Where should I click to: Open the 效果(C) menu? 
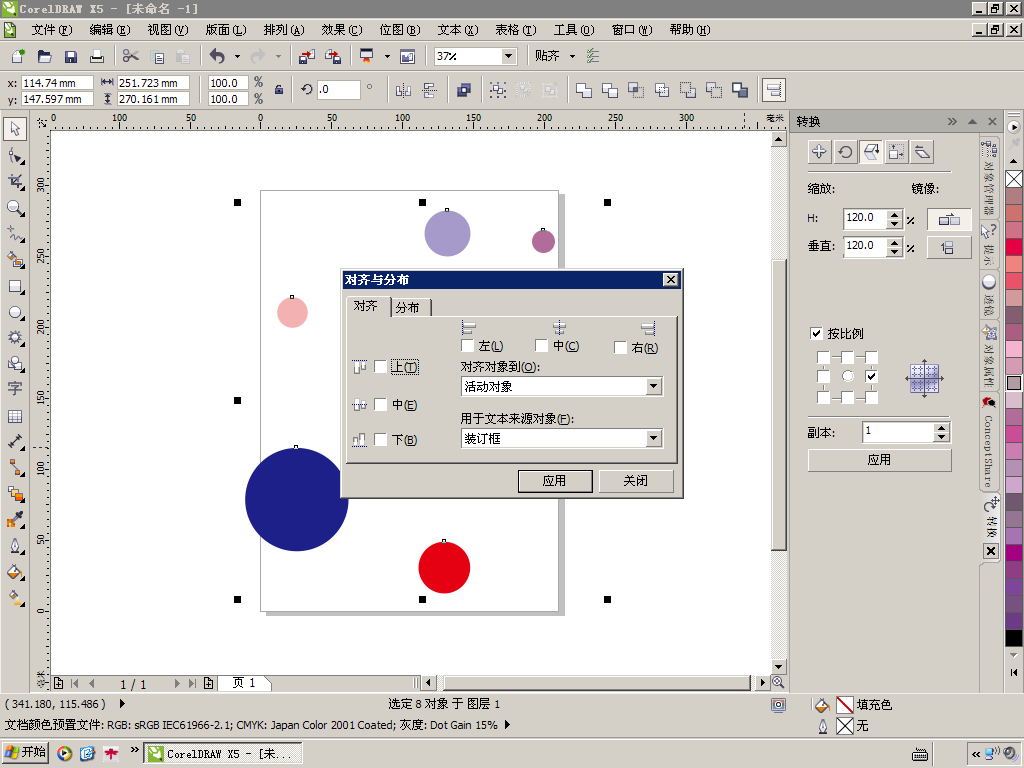342,30
